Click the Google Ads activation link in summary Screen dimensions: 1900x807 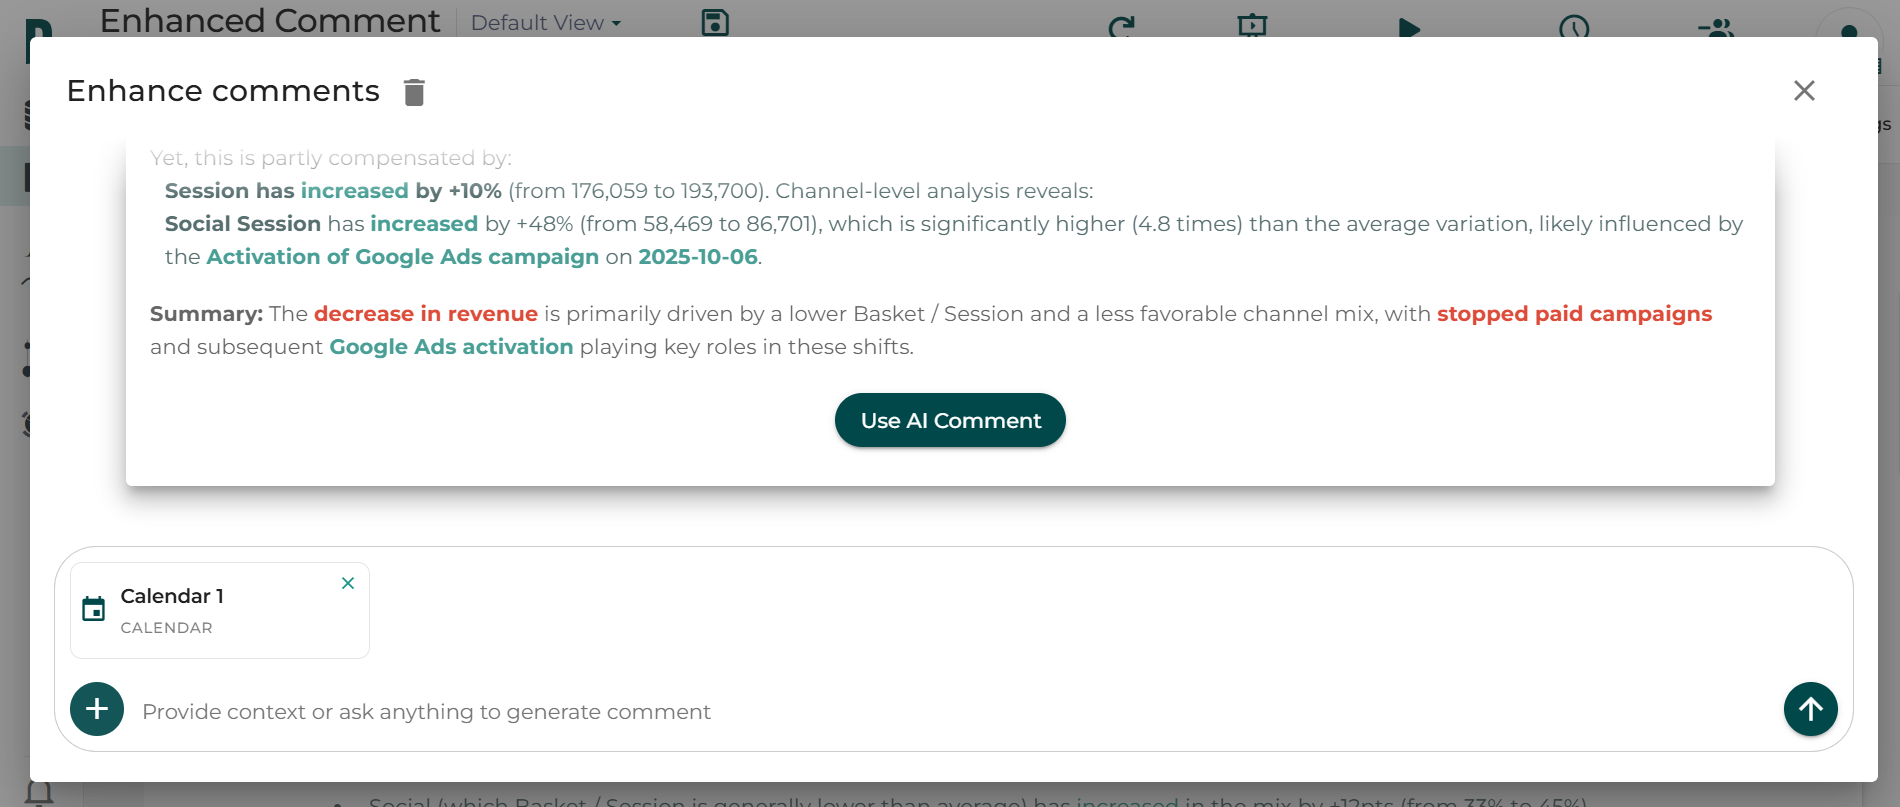pyautogui.click(x=451, y=347)
